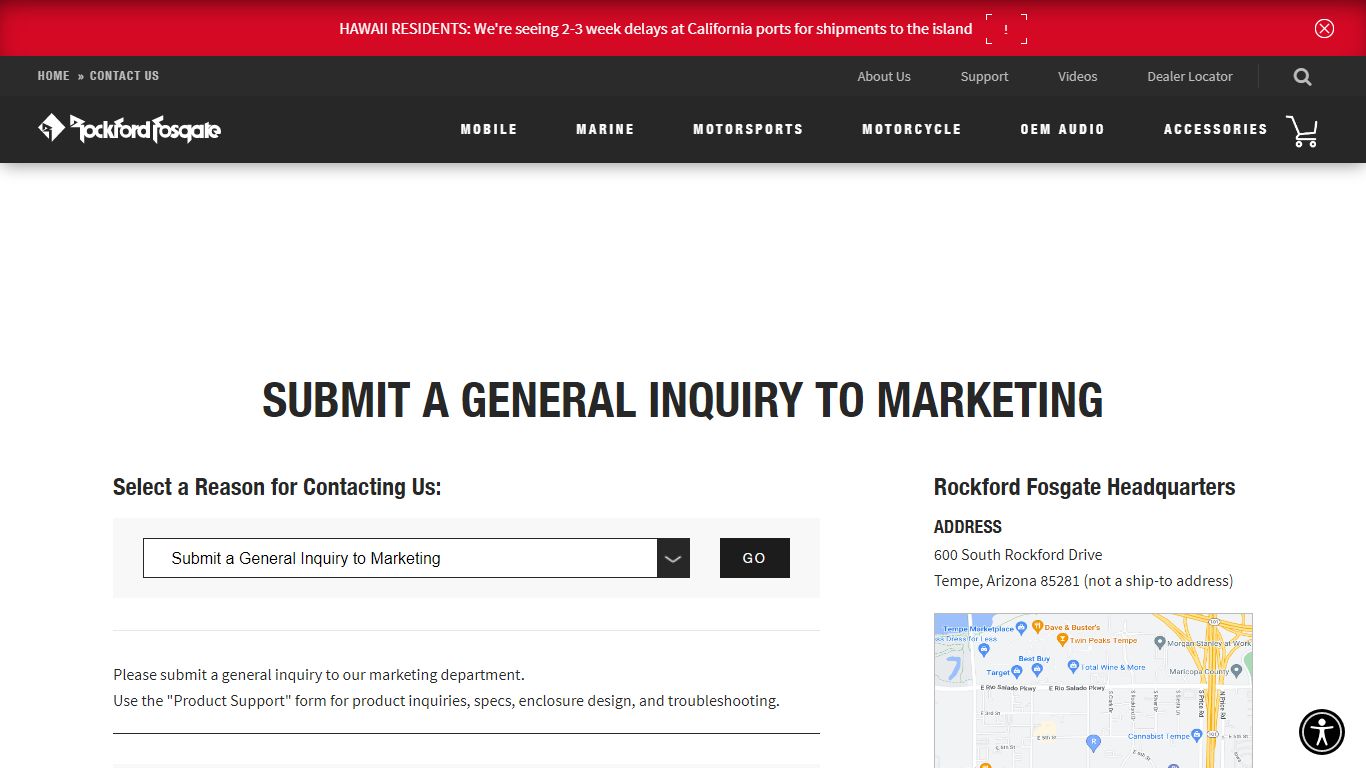This screenshot has width=1366, height=768.
Task: Click the Hawaii residents delay notice text
Action: point(656,29)
